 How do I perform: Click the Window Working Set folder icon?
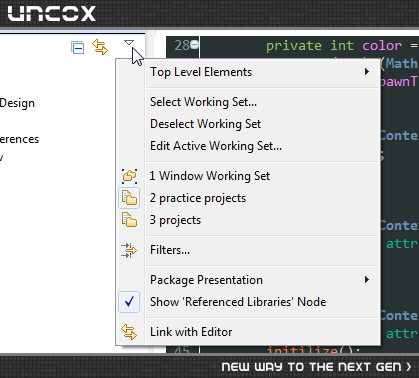129,176
